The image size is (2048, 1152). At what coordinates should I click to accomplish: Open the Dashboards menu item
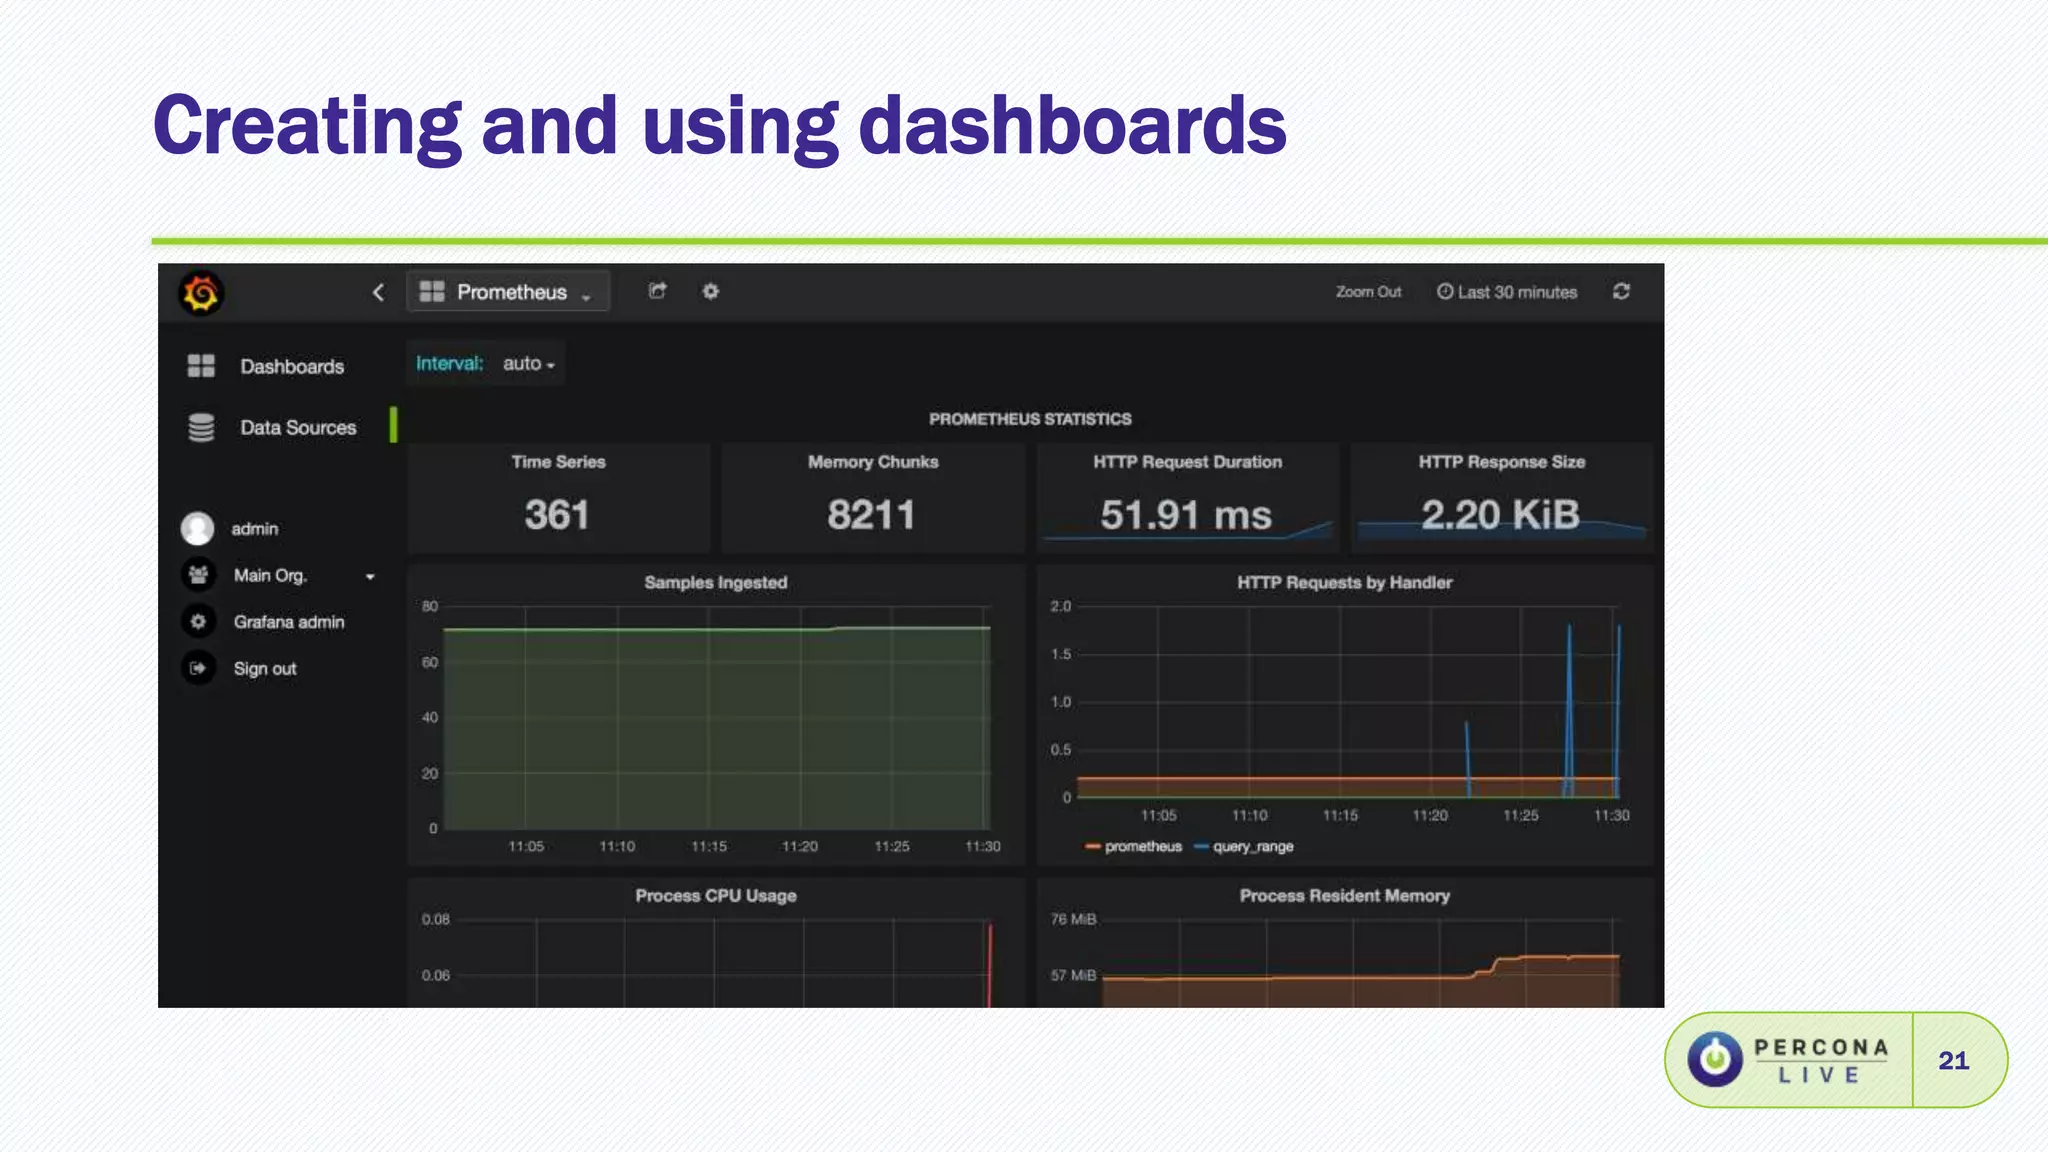coord(292,366)
